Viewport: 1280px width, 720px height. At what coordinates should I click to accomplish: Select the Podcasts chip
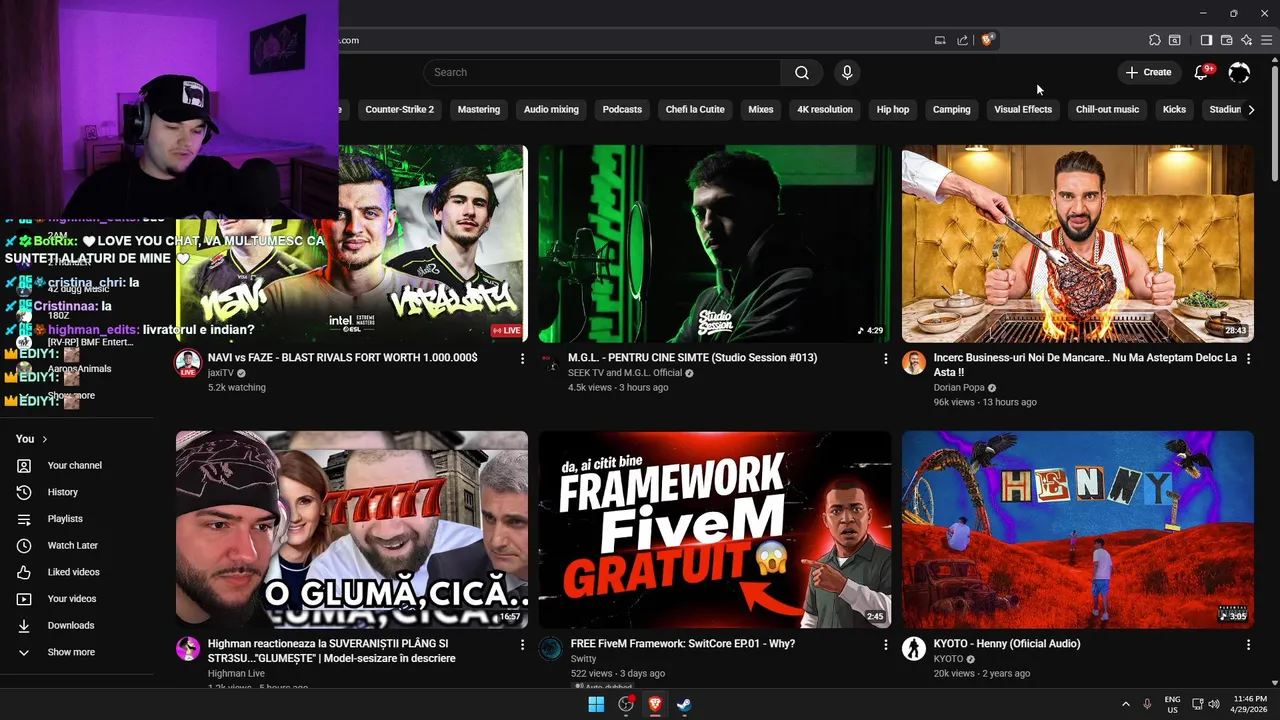622,109
